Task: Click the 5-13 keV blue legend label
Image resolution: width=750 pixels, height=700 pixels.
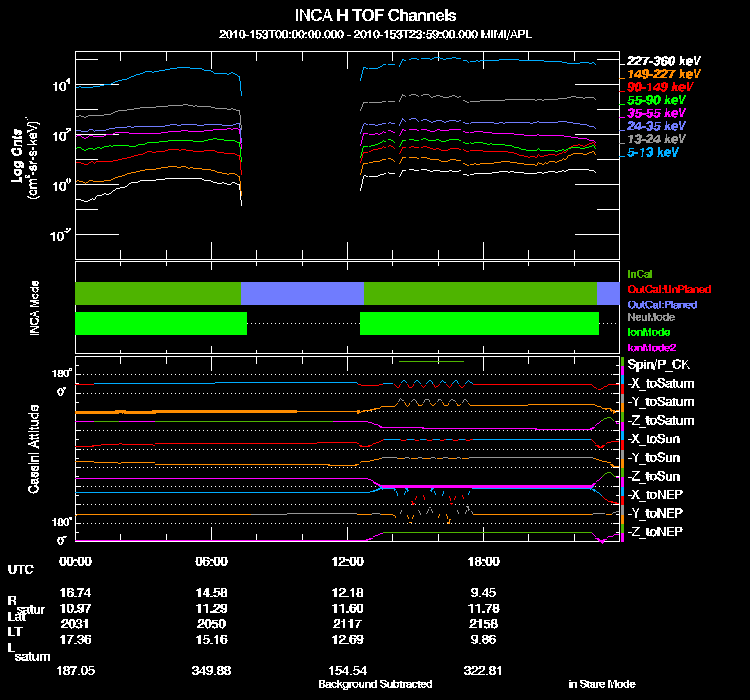Action: point(656,153)
